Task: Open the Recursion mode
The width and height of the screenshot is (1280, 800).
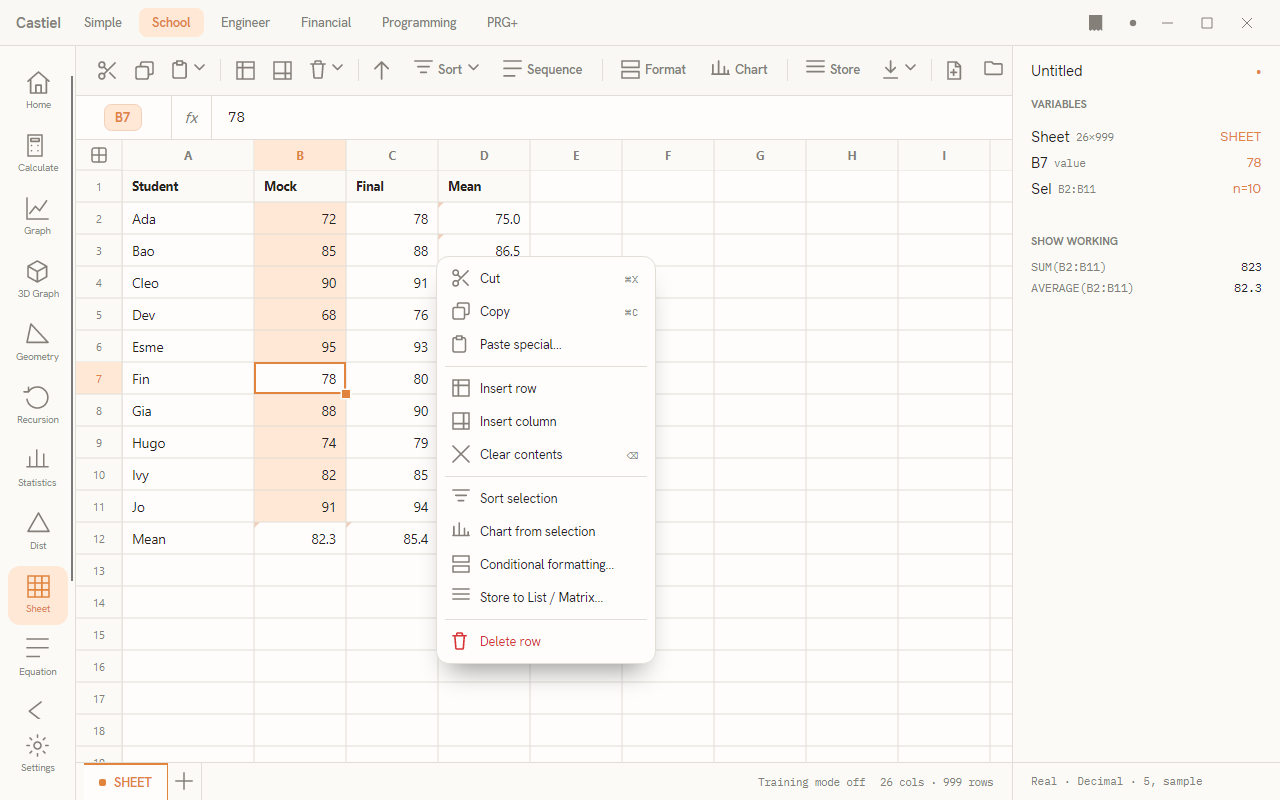Action: click(38, 405)
